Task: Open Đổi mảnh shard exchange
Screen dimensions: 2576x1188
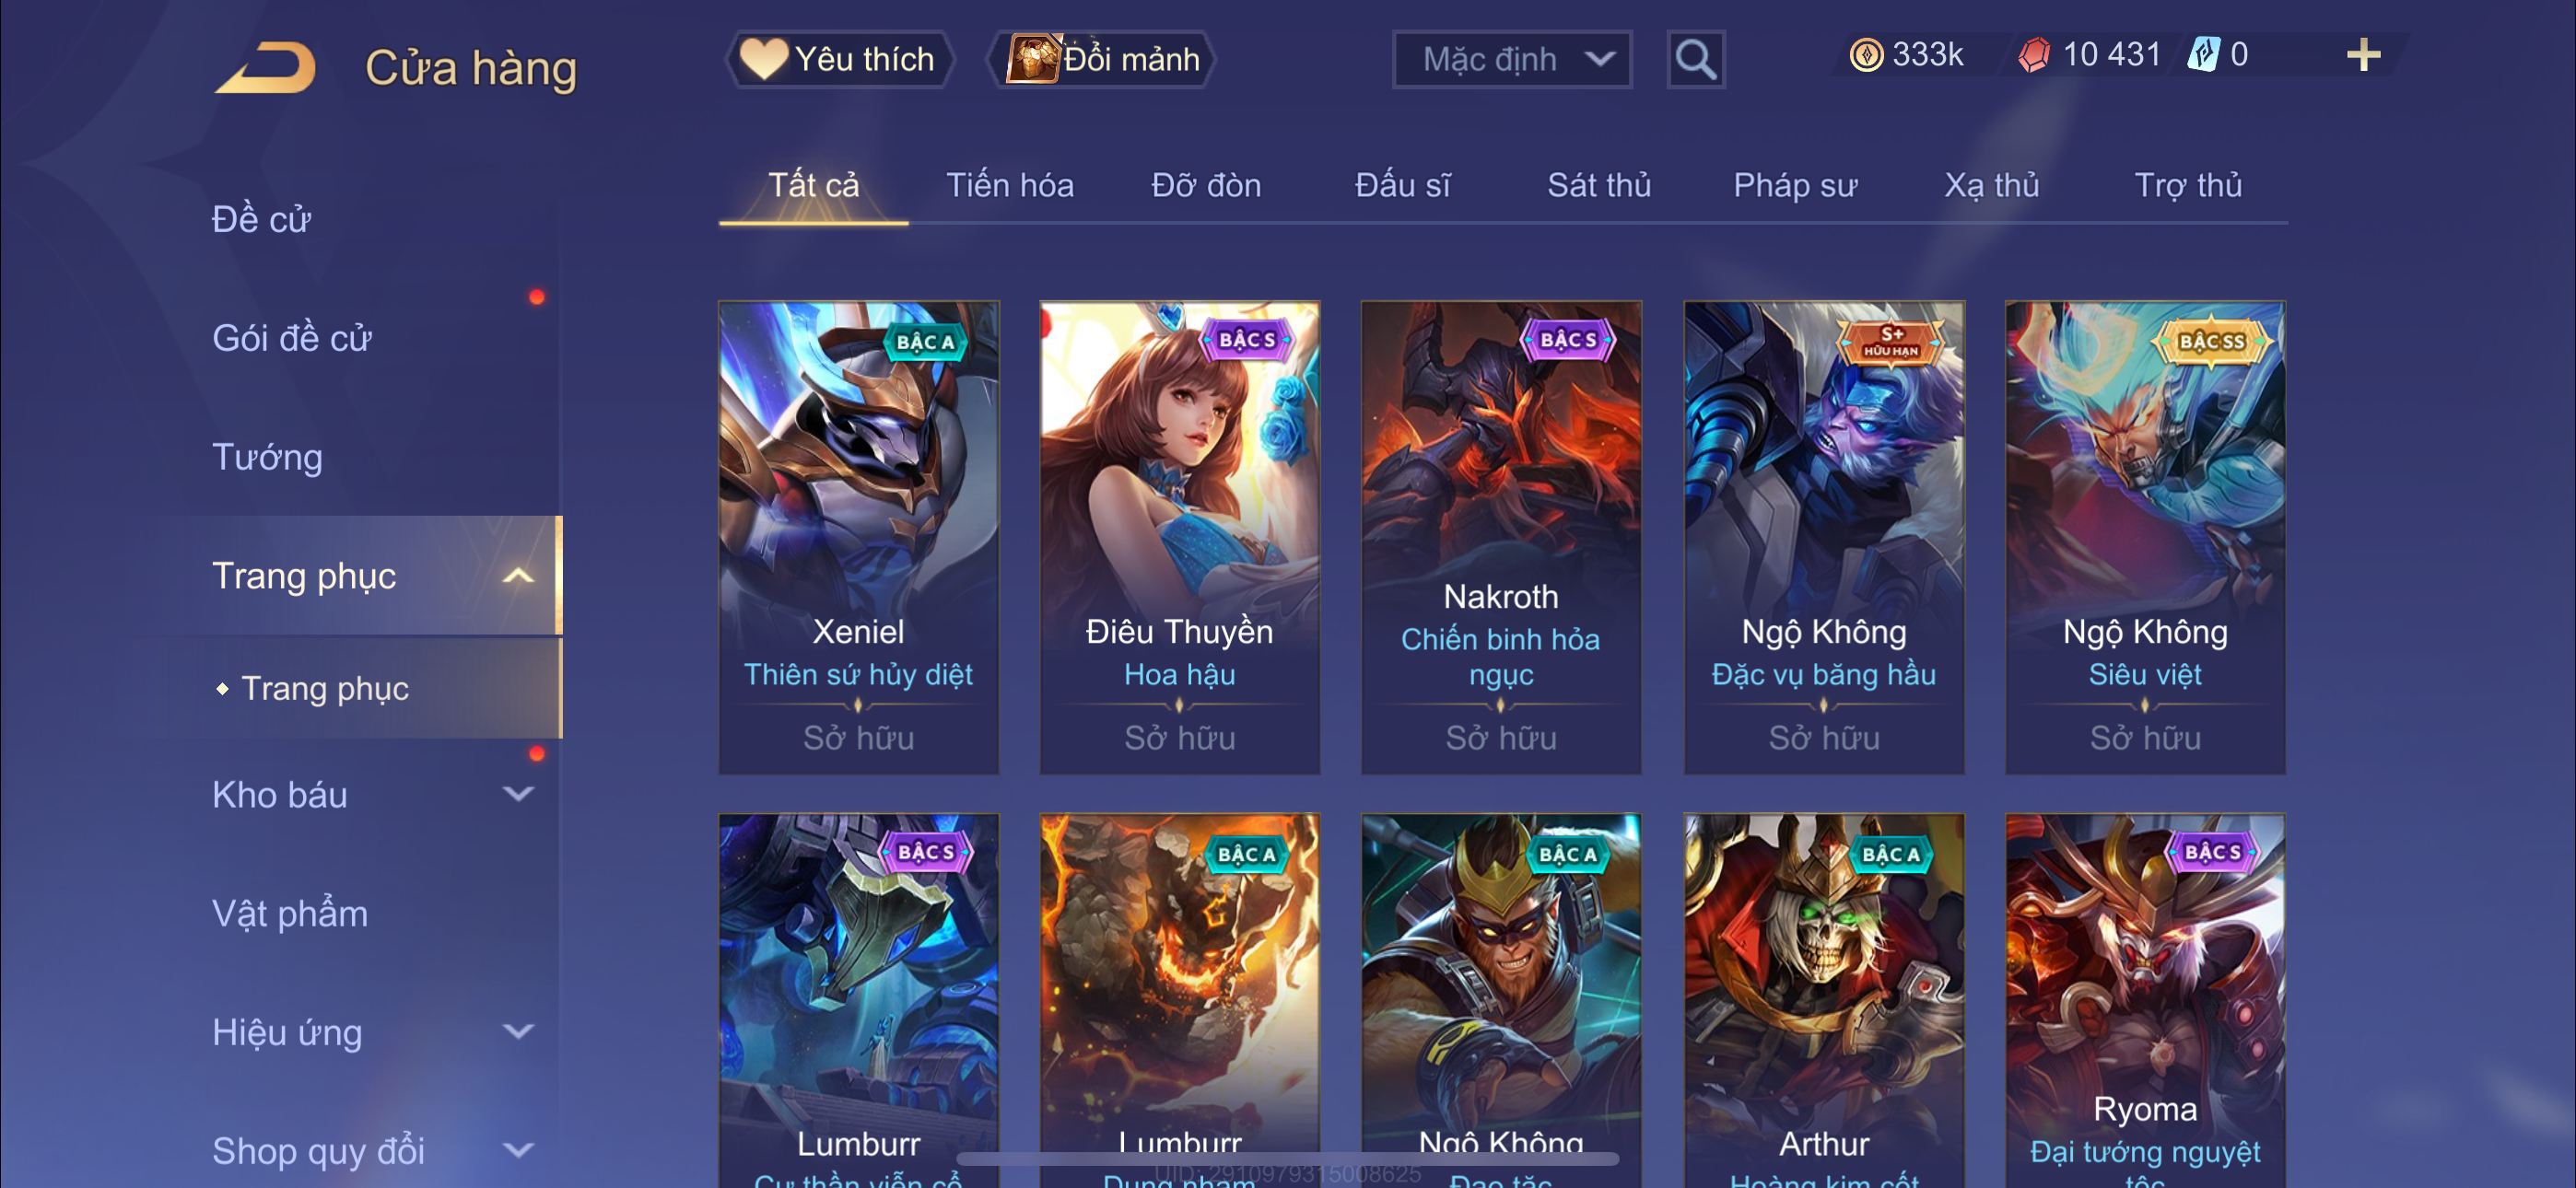Action: pyautogui.click(x=1102, y=60)
